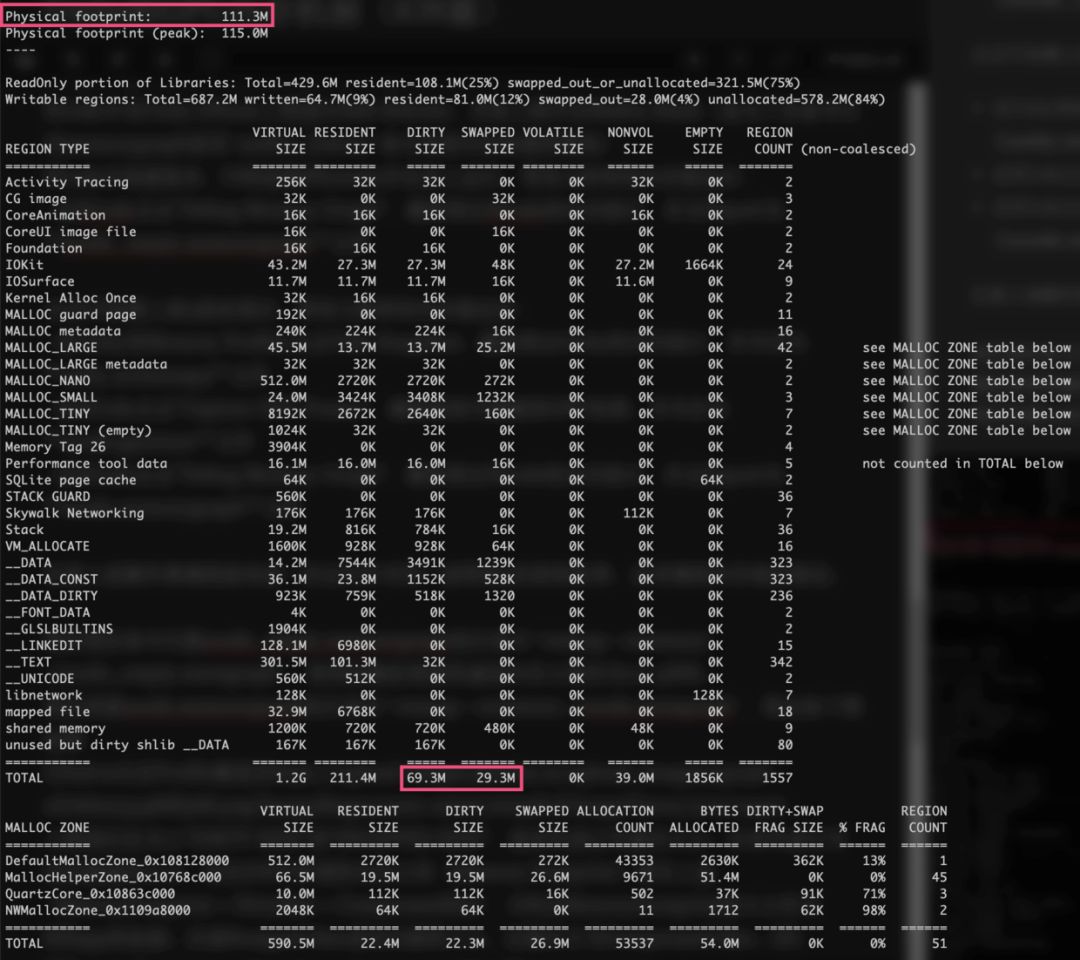Select the "MALLOC_TINY (empty)" row label
Image resolution: width=1080 pixels, height=960 pixels.
coord(78,430)
